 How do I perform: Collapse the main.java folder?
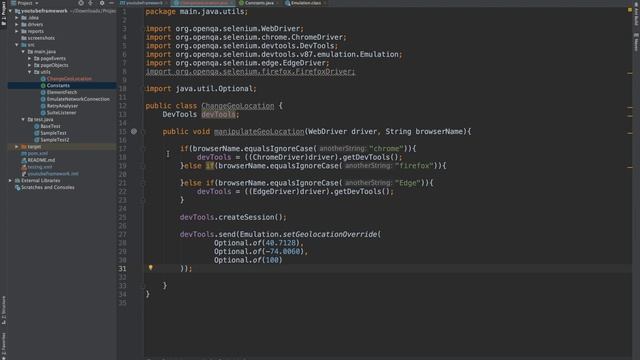pyautogui.click(x=23, y=52)
